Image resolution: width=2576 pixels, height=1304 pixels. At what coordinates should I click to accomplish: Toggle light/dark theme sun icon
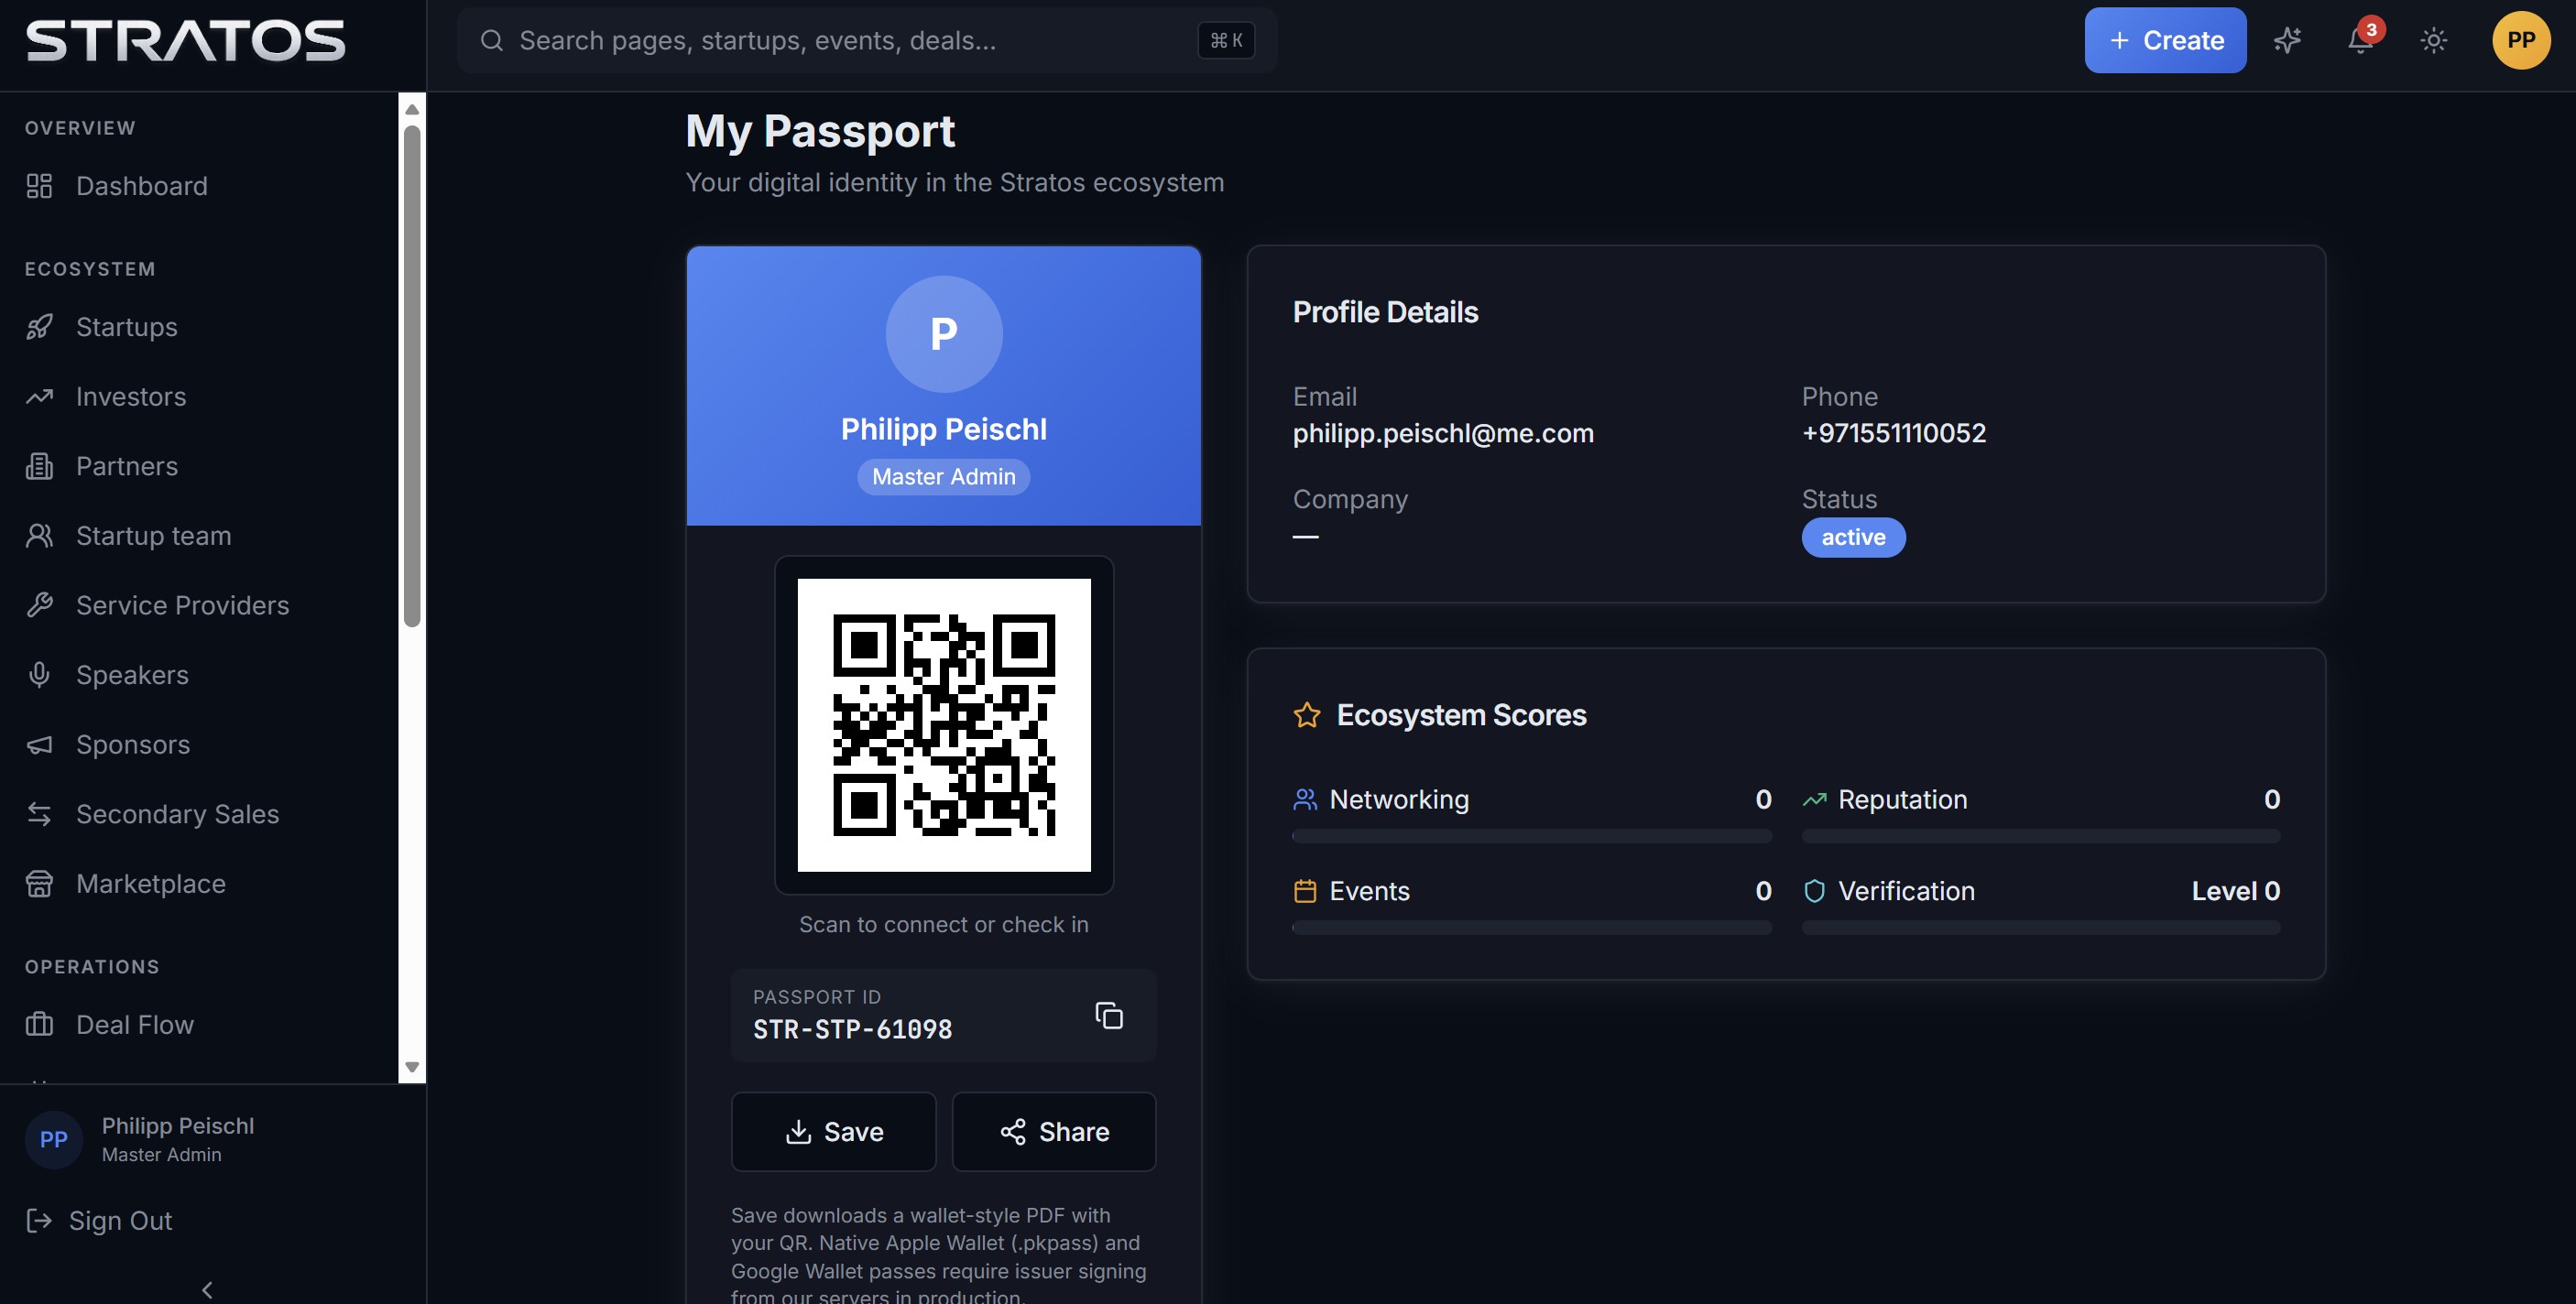2434,40
